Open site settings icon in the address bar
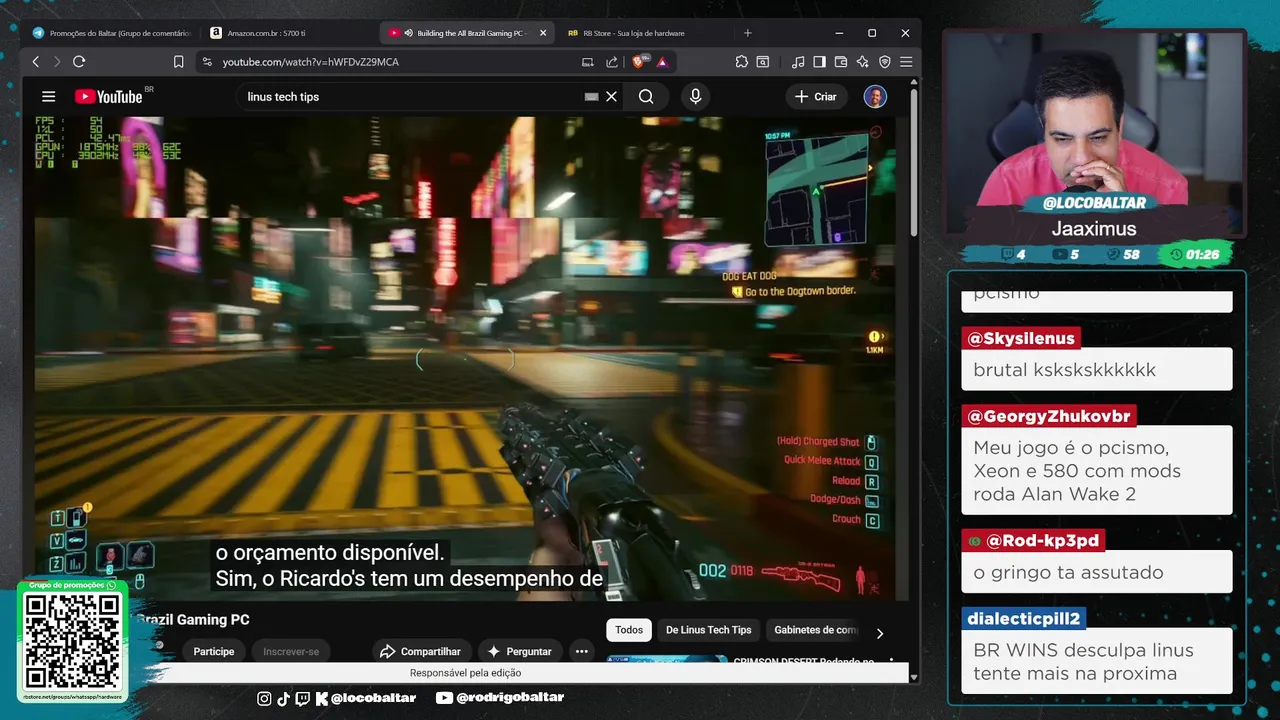This screenshot has width=1280, height=720. point(207,62)
